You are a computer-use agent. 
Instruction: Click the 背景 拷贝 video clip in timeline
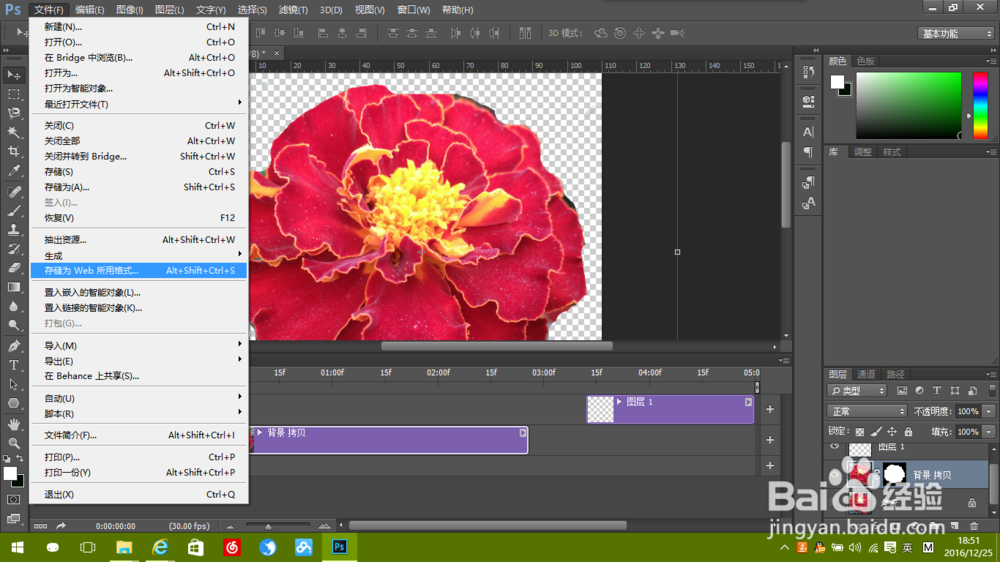click(x=390, y=440)
